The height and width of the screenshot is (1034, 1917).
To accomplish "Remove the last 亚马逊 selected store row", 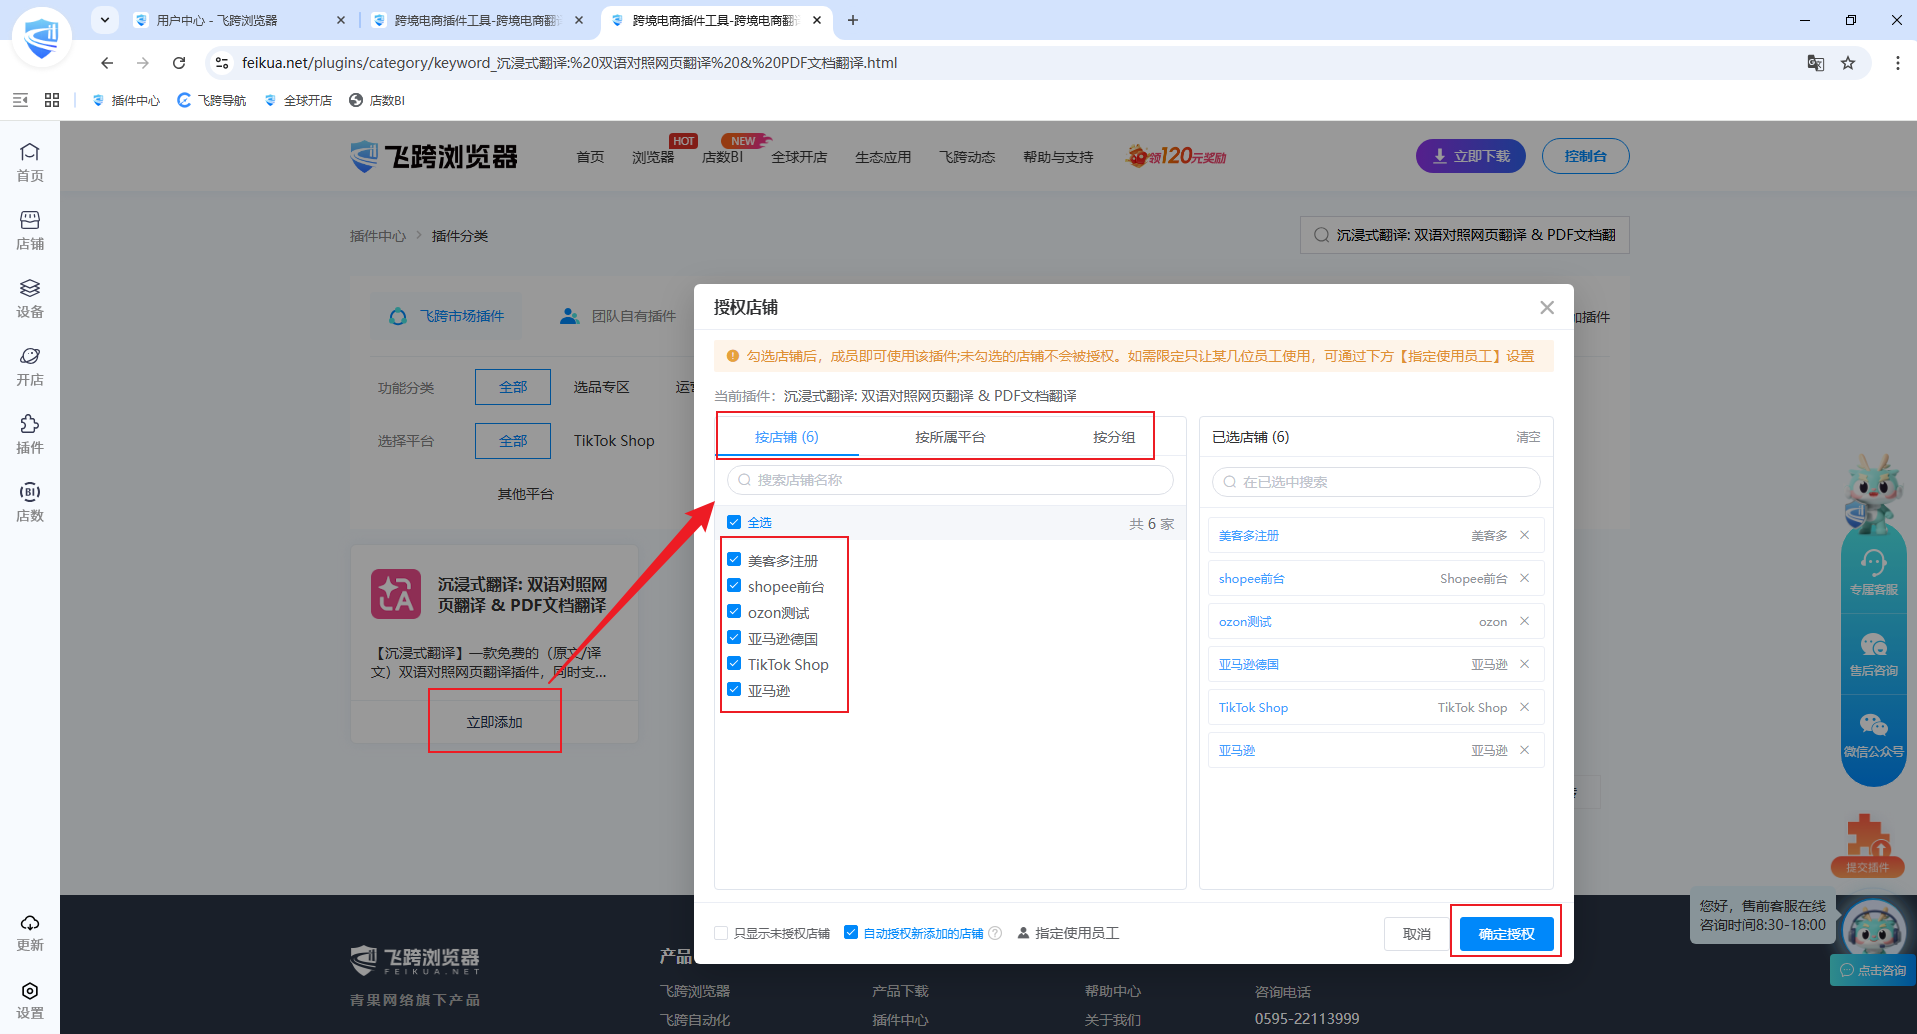I will click(1525, 750).
